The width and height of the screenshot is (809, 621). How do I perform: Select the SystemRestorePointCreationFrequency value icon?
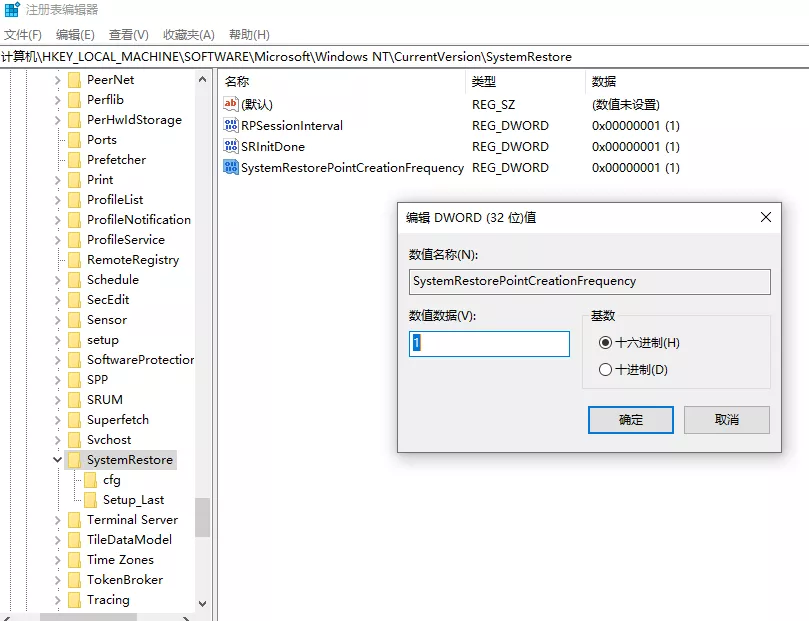[x=231, y=168]
